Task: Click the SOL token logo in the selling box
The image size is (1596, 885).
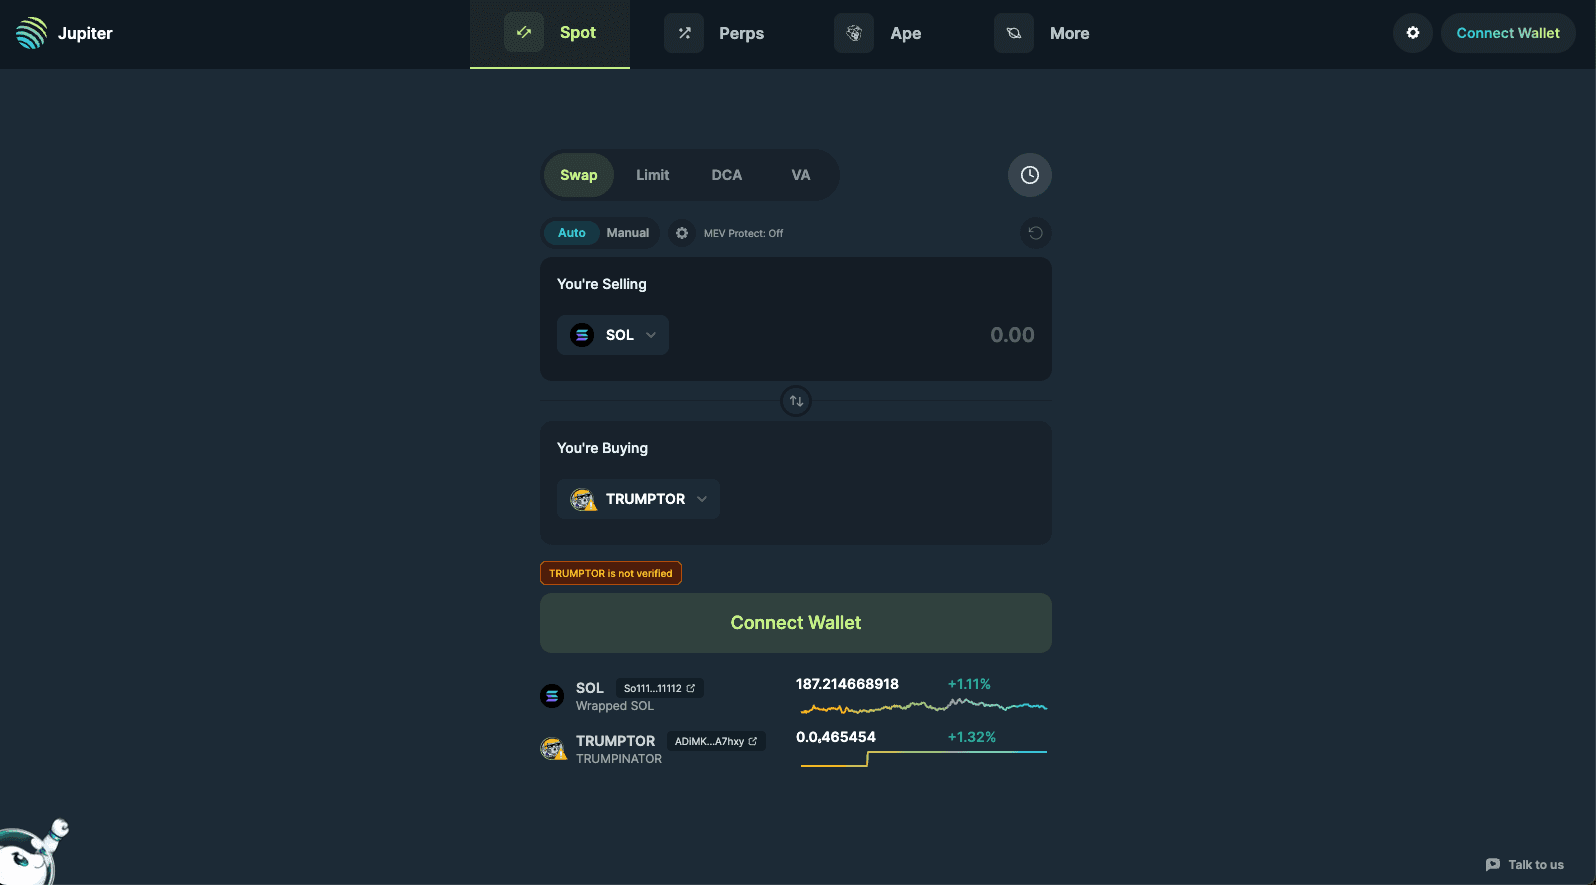Action: tap(582, 335)
